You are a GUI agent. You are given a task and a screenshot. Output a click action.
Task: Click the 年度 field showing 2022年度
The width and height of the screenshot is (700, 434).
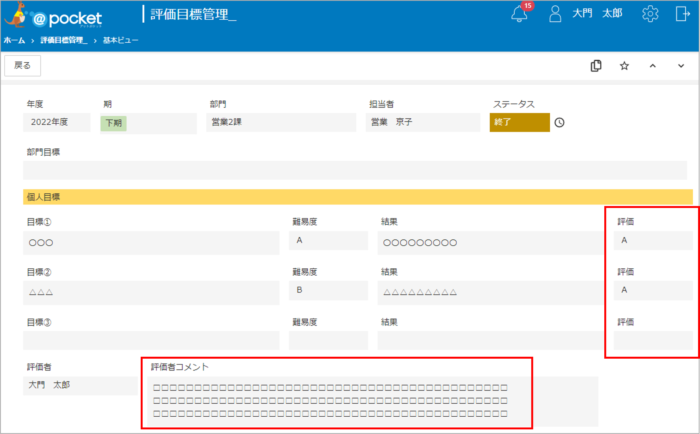click(57, 122)
